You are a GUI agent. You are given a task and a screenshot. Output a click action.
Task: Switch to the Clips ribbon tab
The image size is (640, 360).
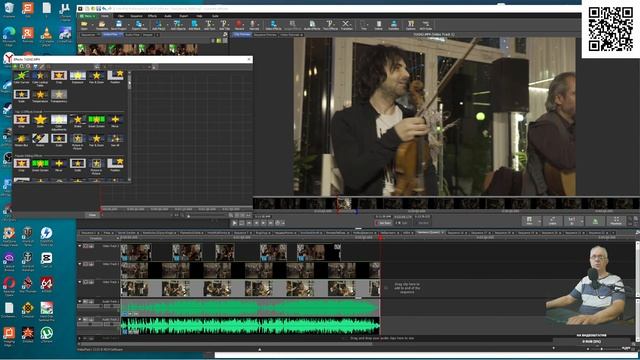pos(121,16)
